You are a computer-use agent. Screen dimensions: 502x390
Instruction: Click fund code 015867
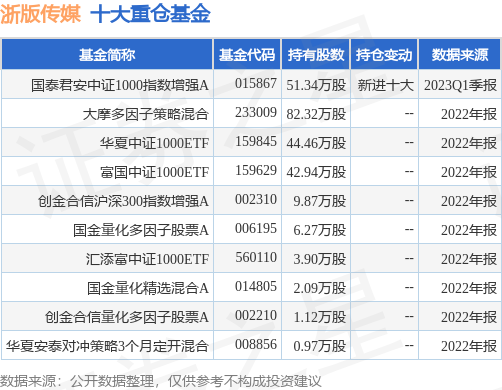click(256, 83)
